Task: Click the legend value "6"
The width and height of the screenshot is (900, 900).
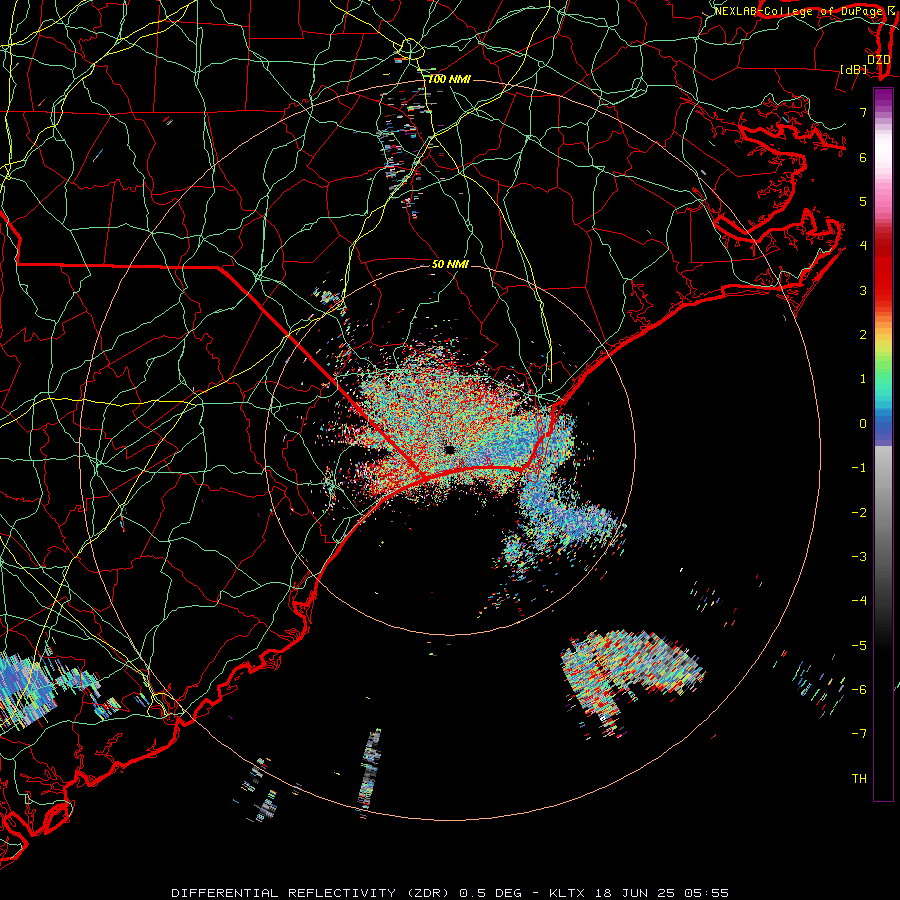Action: (863, 157)
